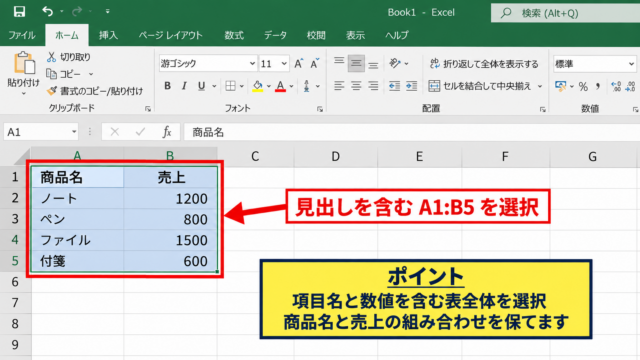
Task: Cut selection with 切り取り
Action: tap(69, 57)
